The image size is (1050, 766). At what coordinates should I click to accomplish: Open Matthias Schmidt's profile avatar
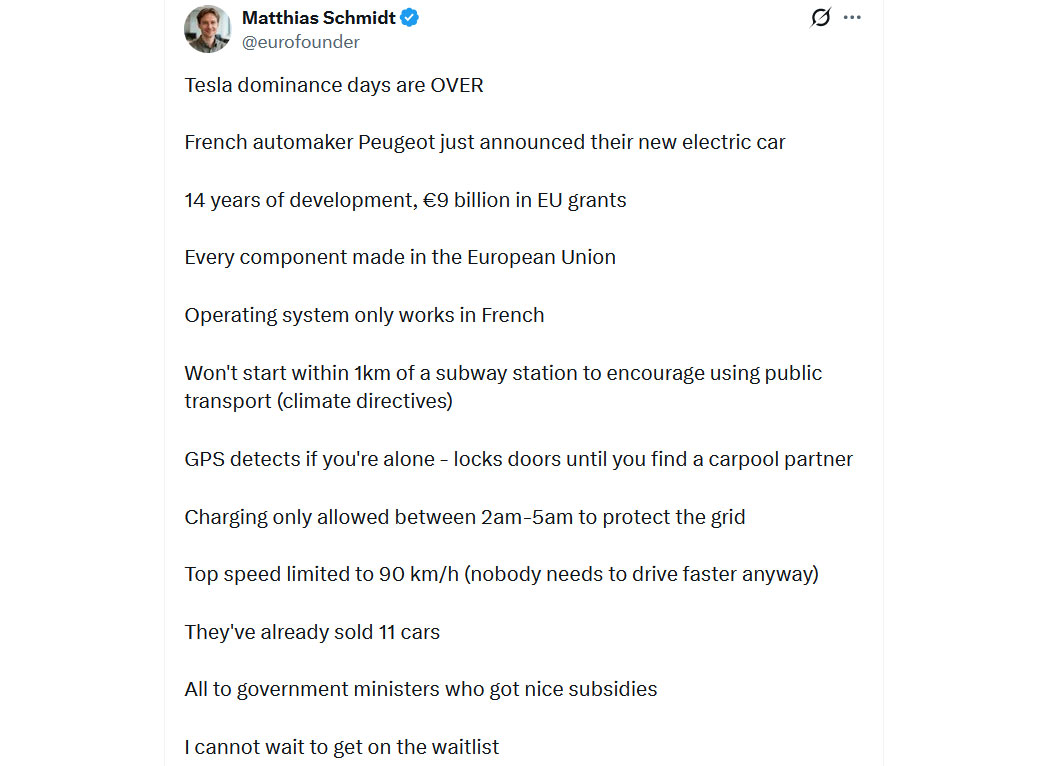208,28
